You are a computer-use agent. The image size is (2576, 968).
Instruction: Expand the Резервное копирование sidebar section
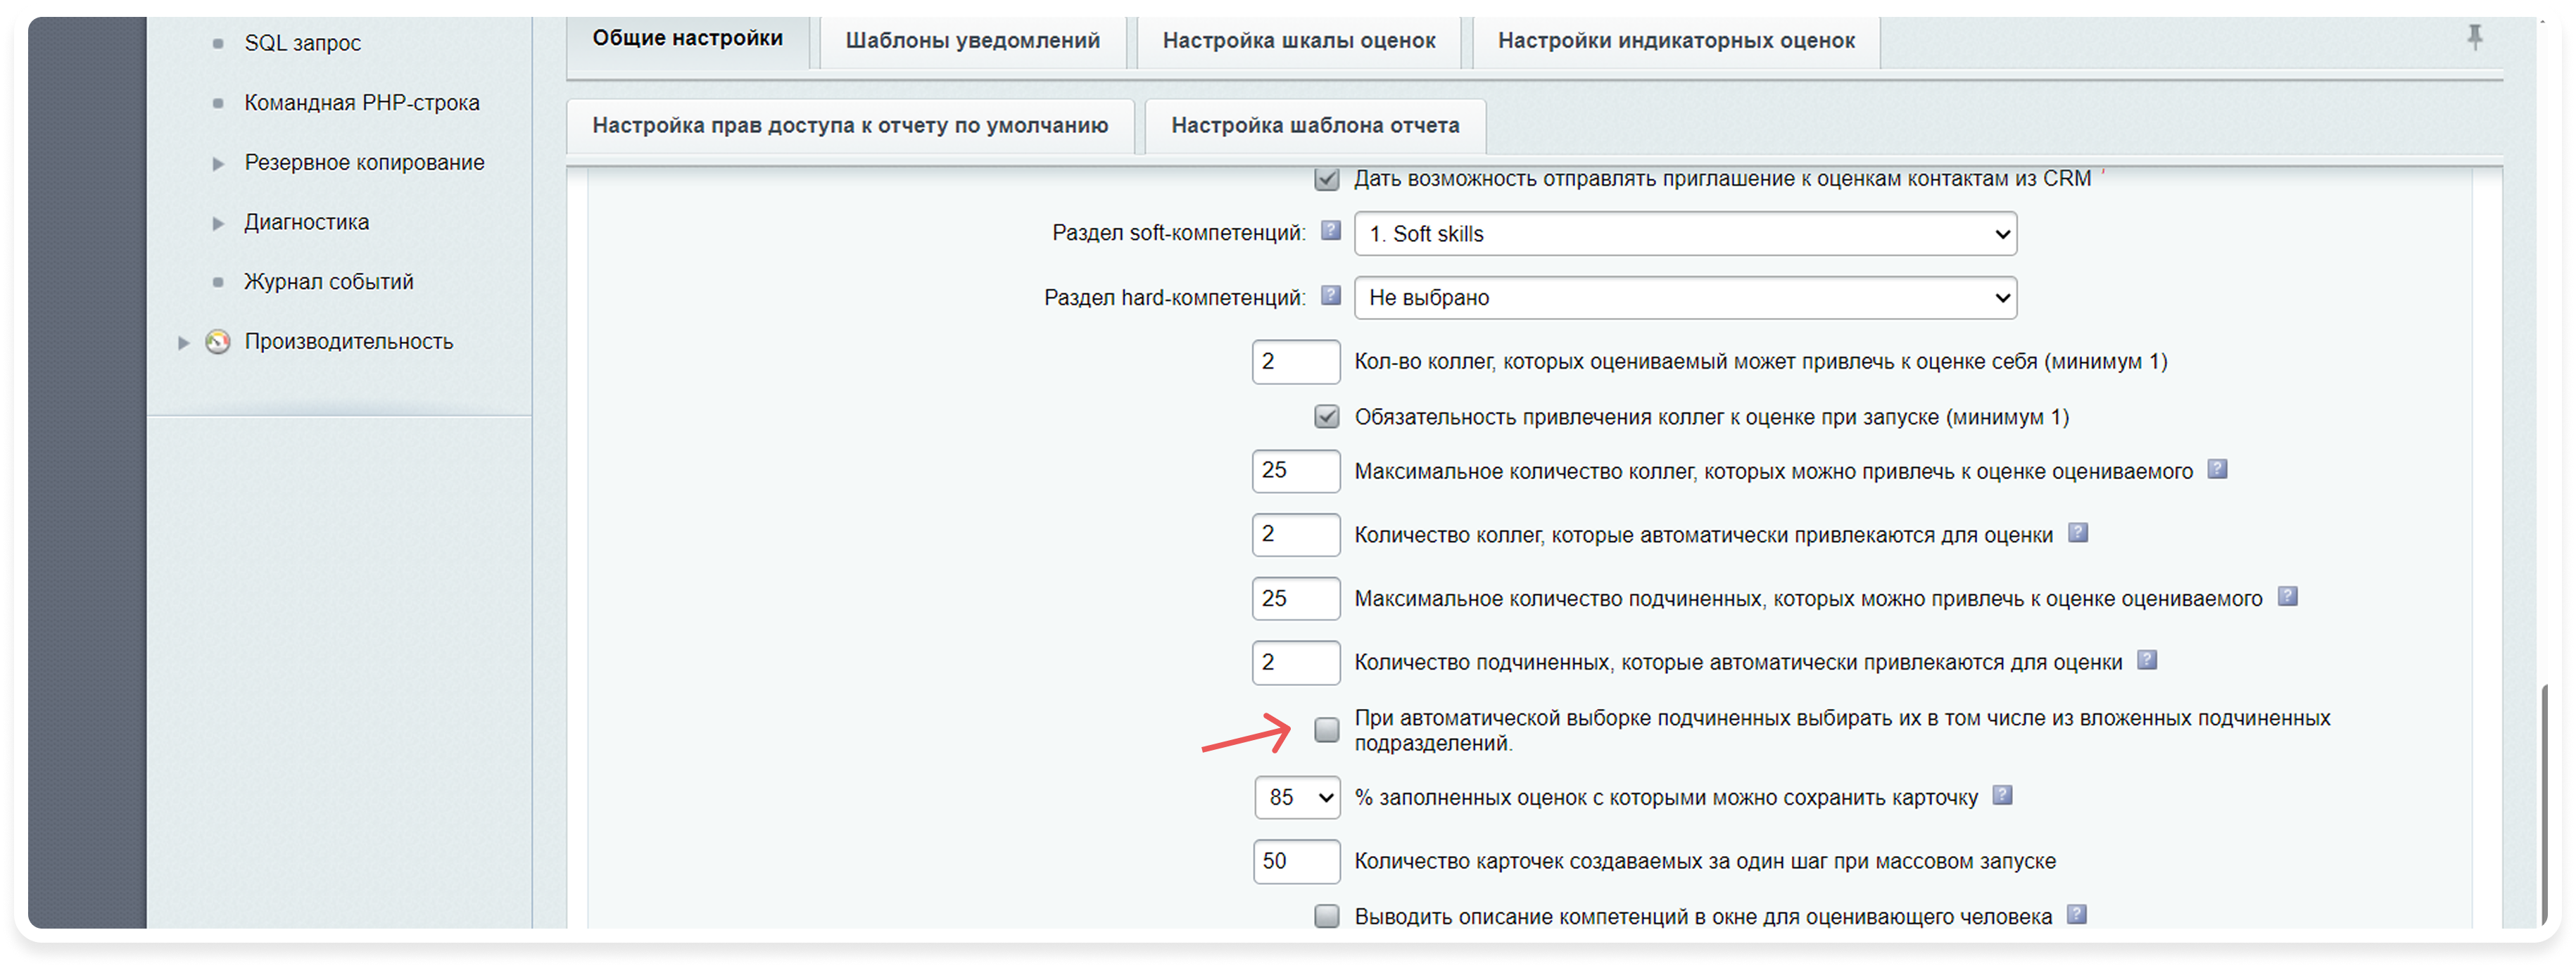click(217, 162)
